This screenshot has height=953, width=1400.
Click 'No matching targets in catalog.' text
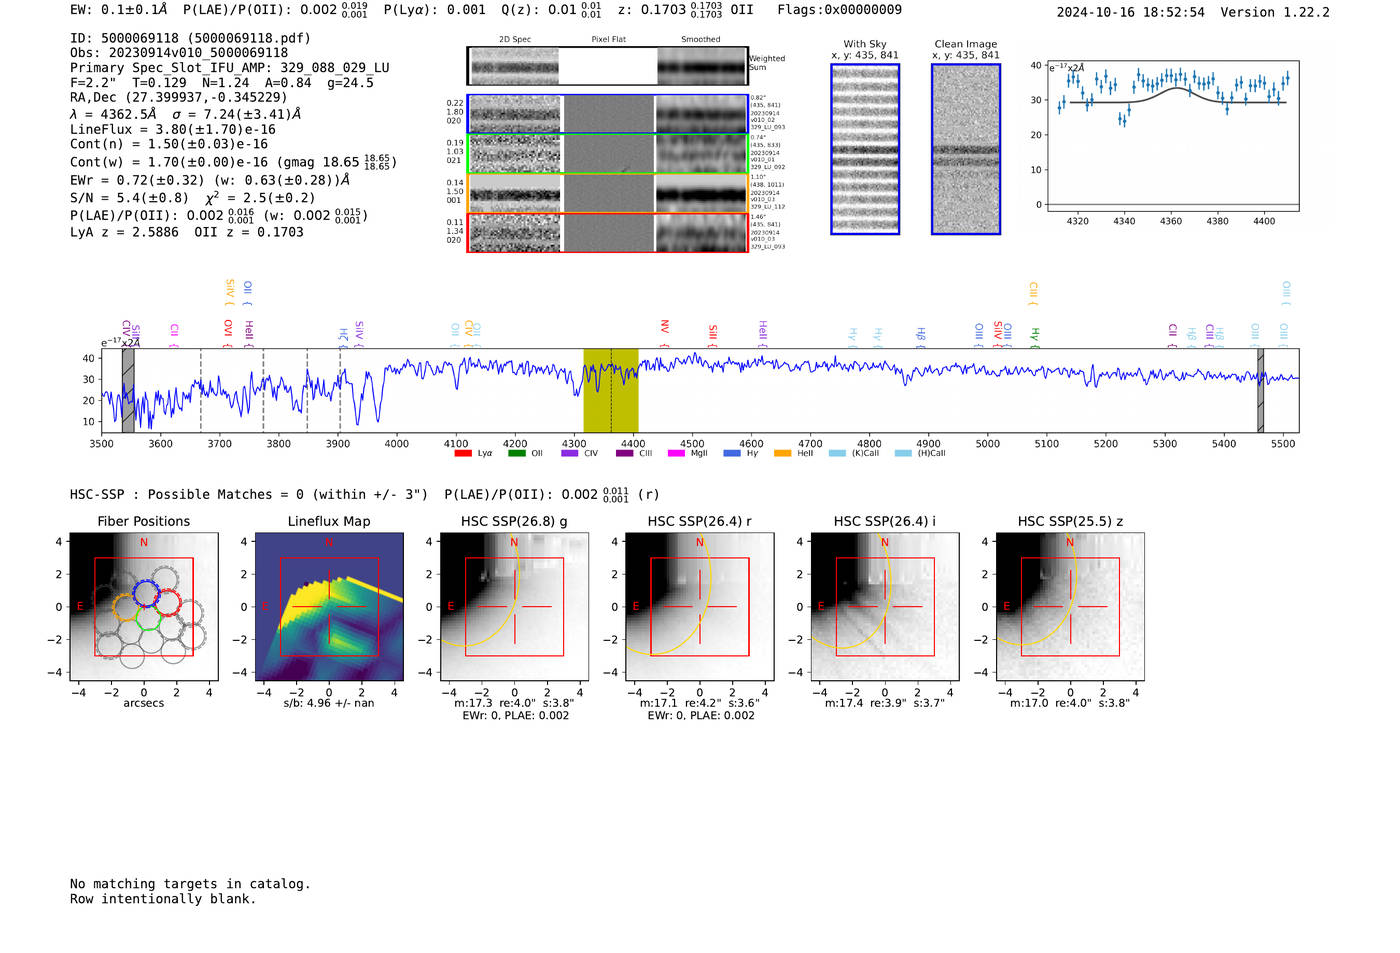point(190,884)
